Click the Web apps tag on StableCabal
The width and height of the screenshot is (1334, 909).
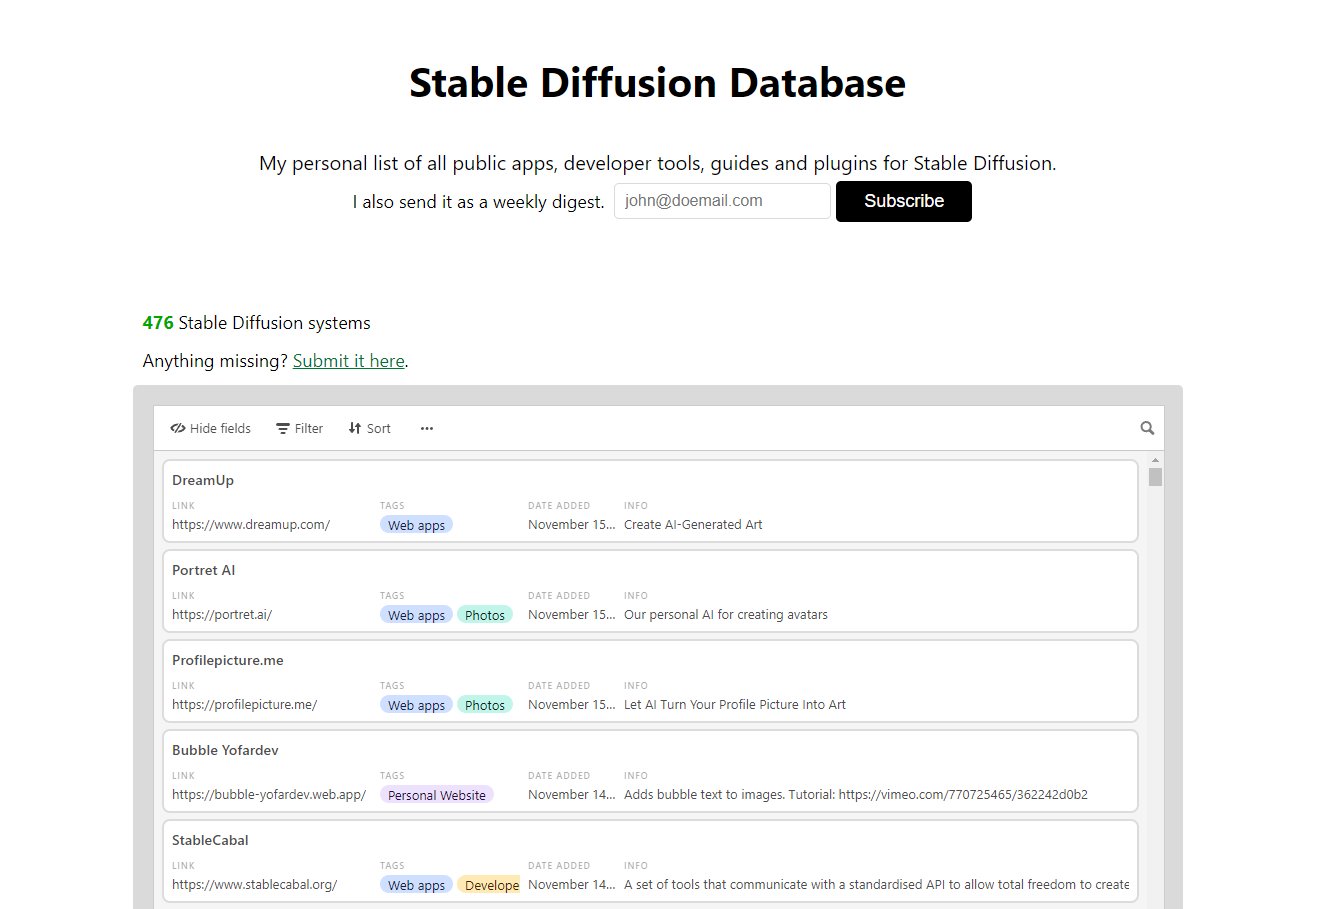(416, 885)
